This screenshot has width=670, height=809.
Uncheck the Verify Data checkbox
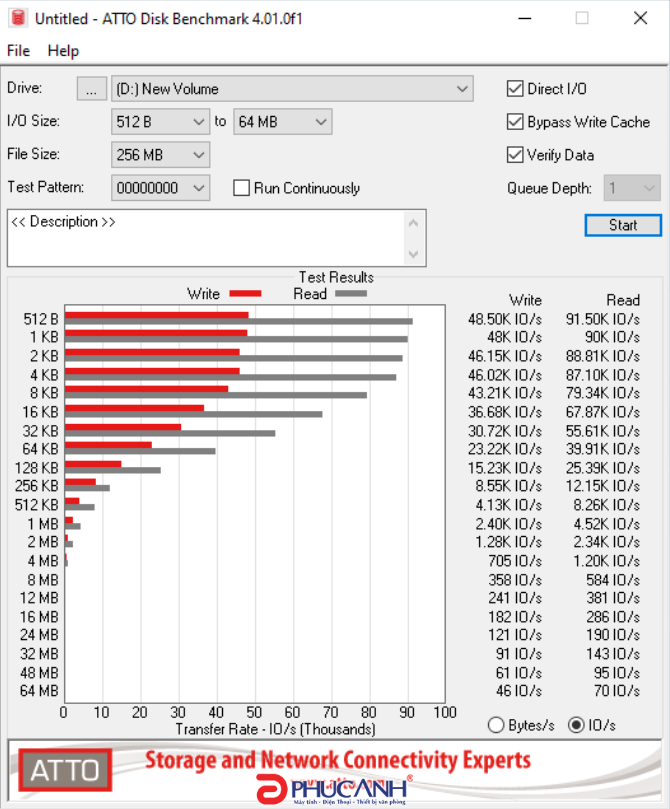pos(515,155)
